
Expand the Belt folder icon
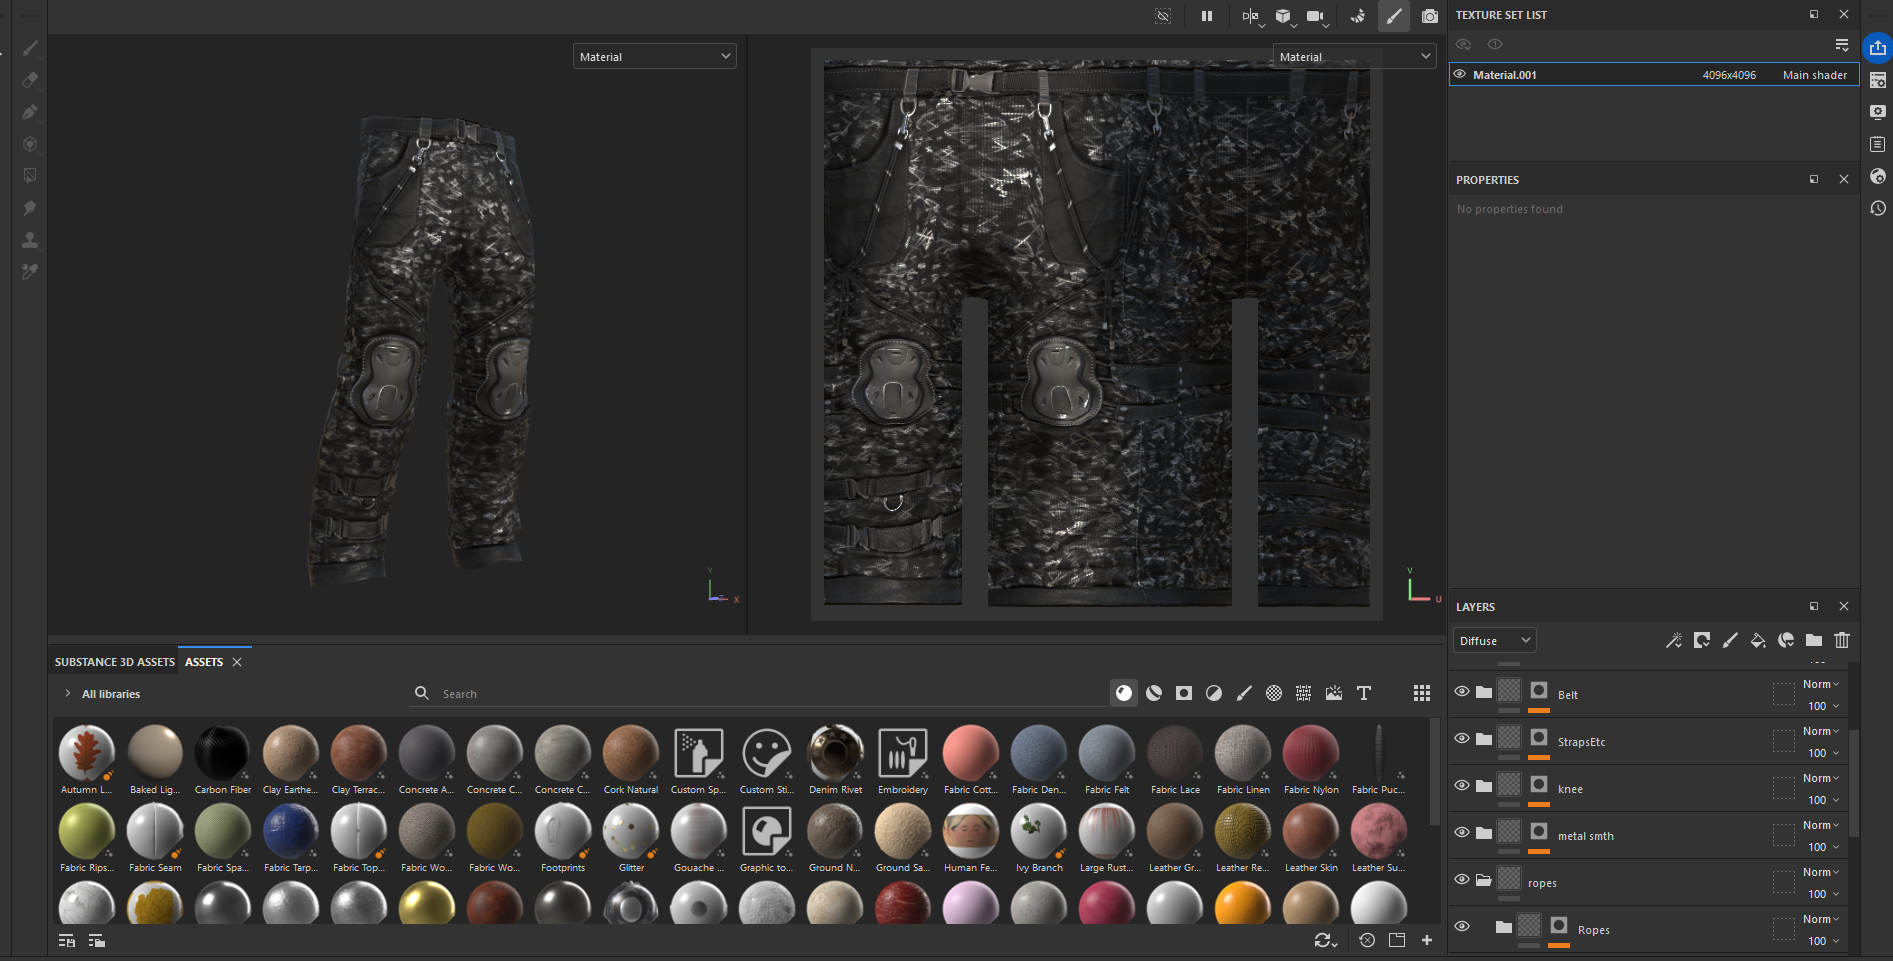click(x=1484, y=692)
